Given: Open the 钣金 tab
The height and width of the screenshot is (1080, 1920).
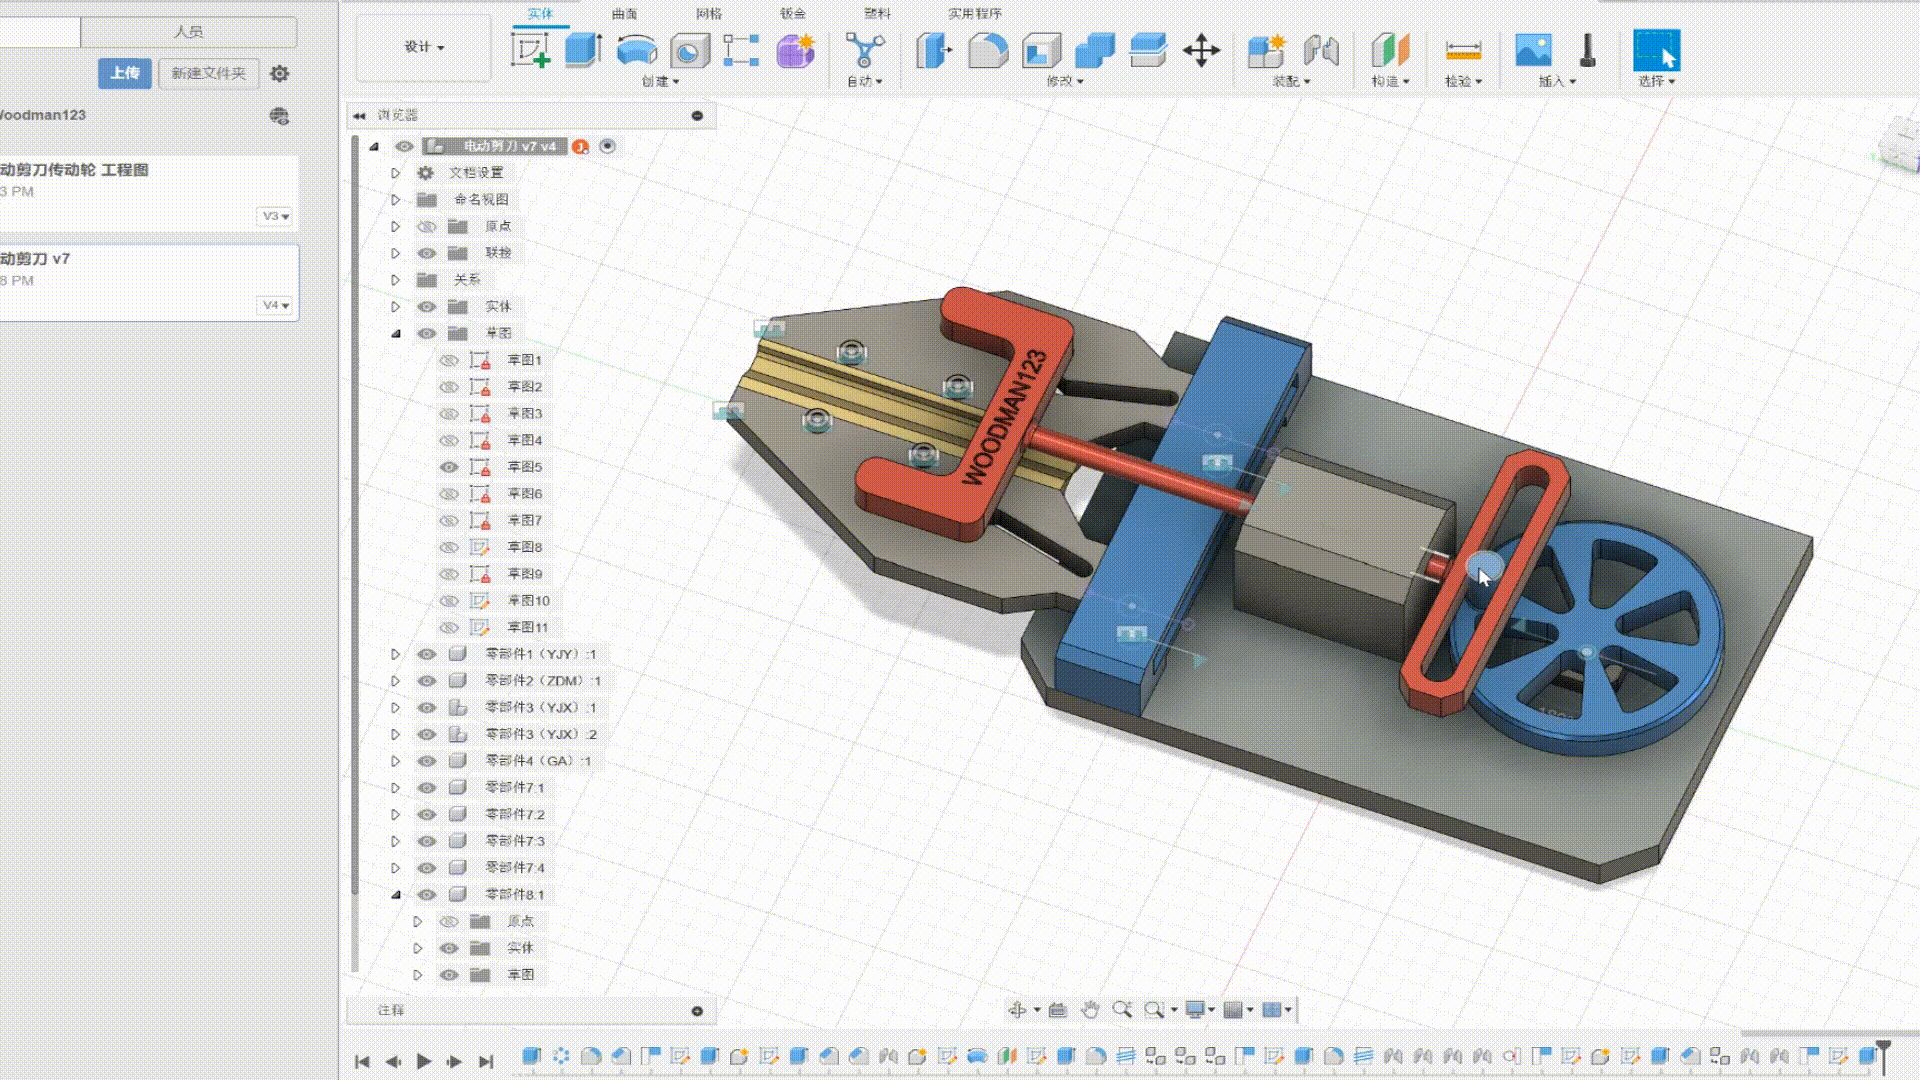Looking at the screenshot, I should [792, 14].
